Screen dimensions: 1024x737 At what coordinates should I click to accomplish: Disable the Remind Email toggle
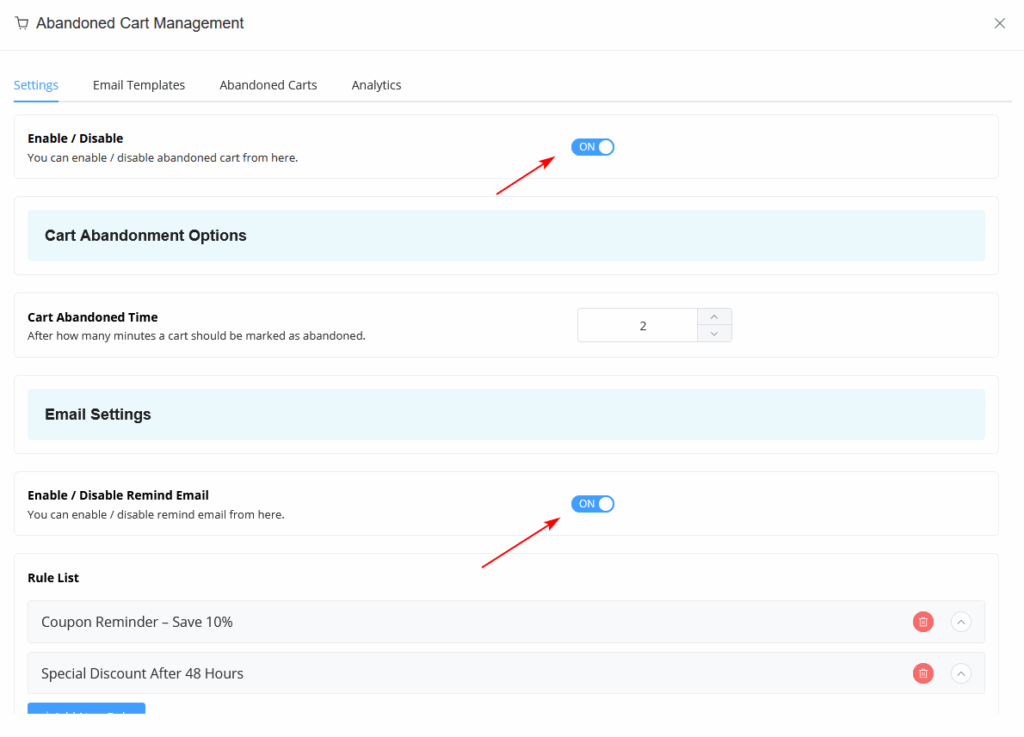(x=592, y=504)
